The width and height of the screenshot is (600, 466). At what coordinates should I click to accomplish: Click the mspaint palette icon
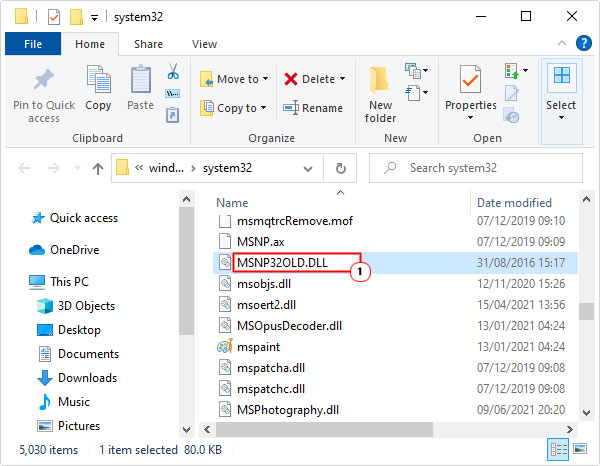tap(225, 347)
